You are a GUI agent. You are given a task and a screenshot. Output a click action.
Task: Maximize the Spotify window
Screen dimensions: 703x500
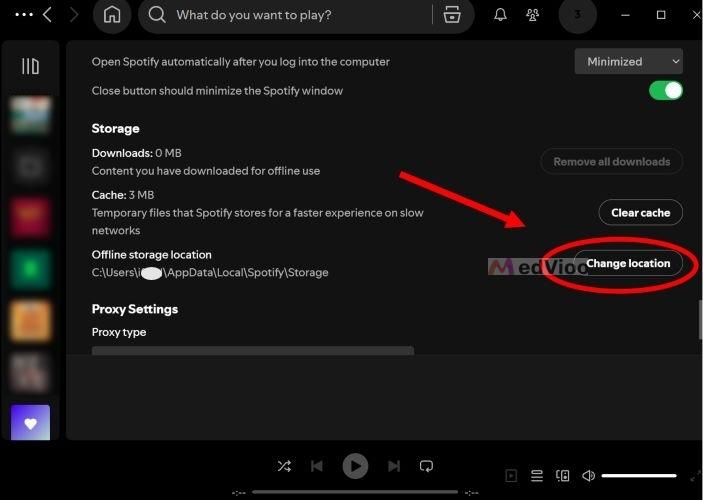[661, 15]
